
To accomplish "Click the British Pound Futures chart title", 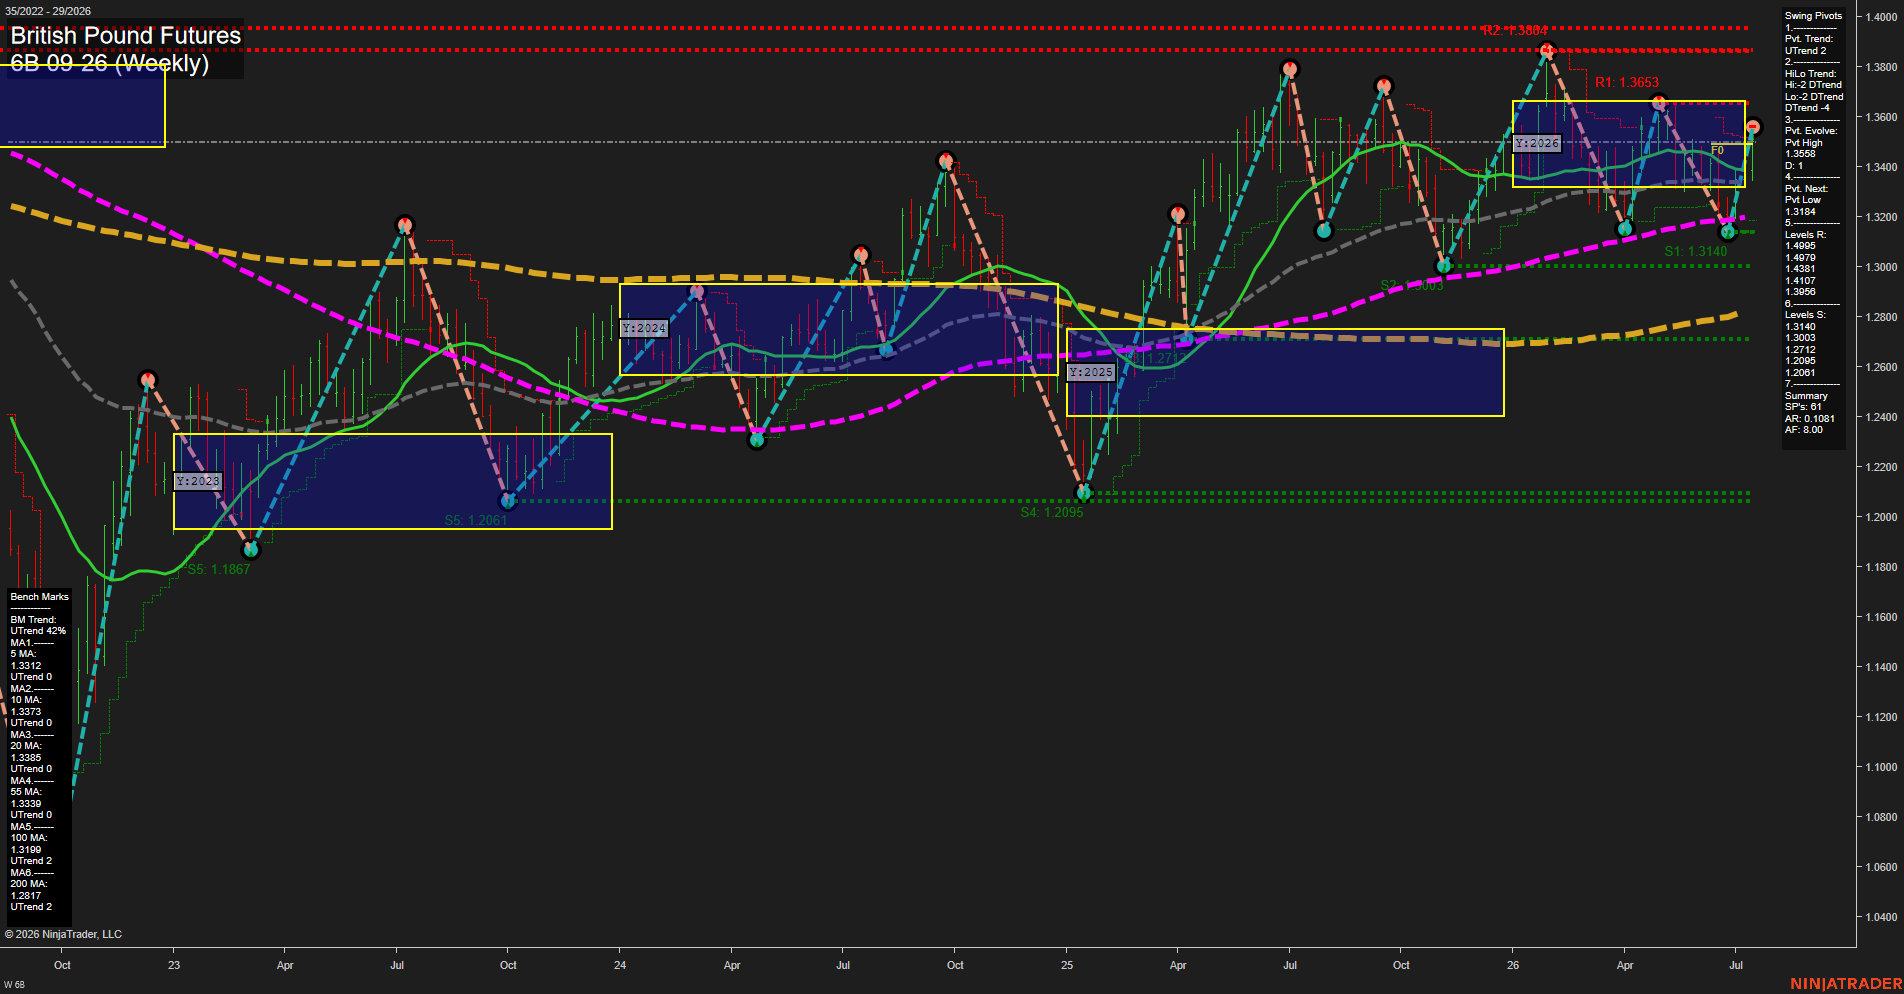I will click(126, 36).
